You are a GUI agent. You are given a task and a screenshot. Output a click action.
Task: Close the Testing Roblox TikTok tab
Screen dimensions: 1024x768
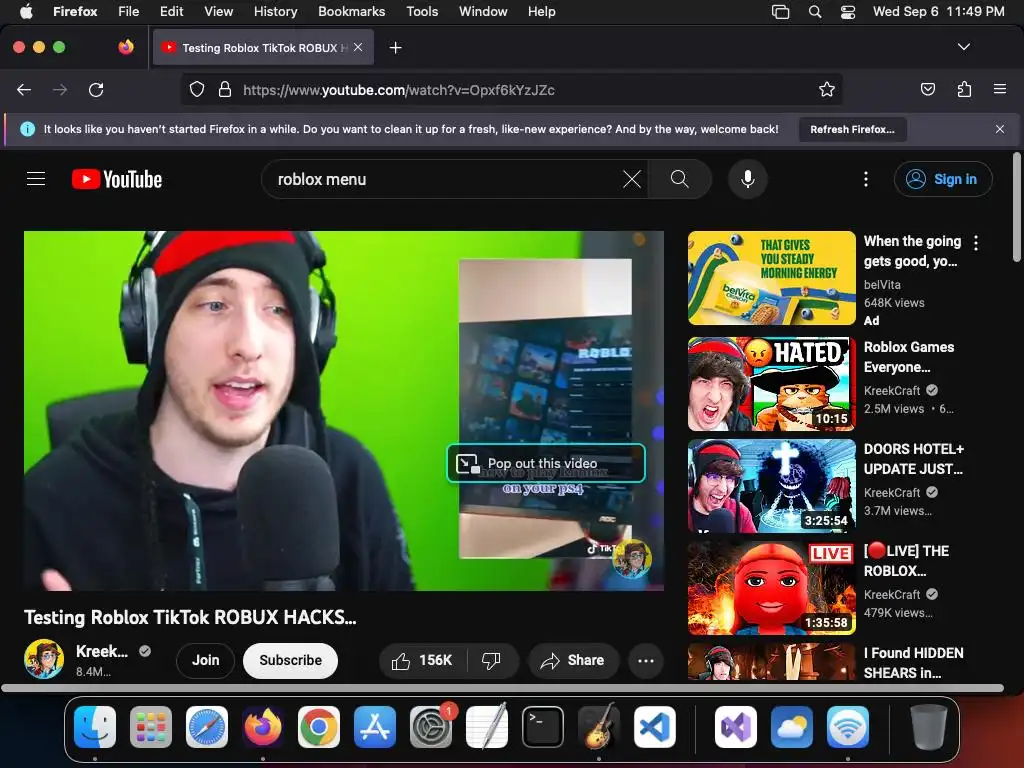pos(358,48)
